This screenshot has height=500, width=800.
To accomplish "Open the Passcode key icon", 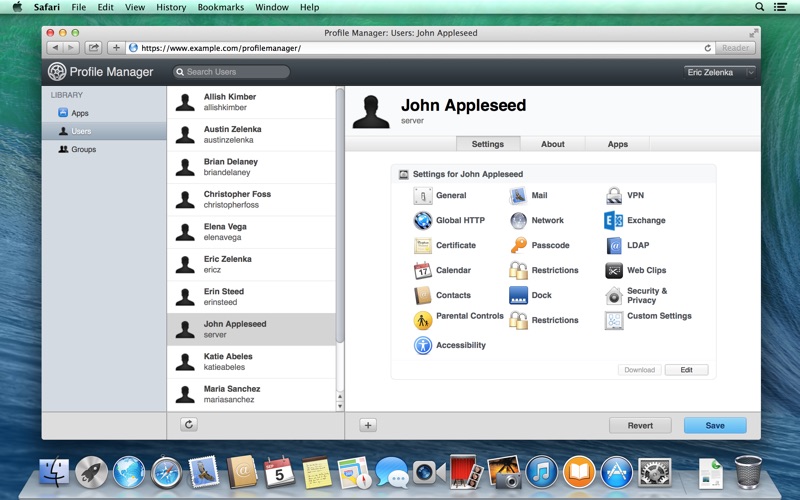I will (x=518, y=246).
